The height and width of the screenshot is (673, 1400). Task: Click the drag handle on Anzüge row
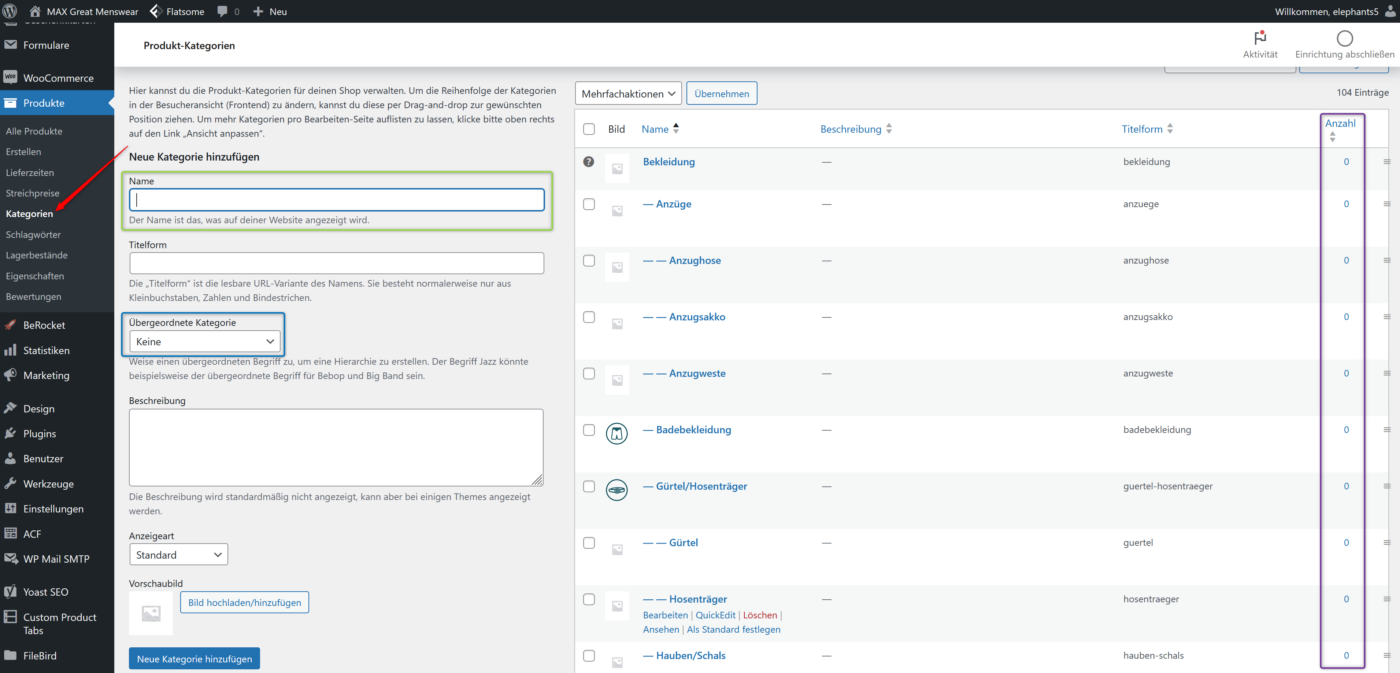[x=1387, y=204]
